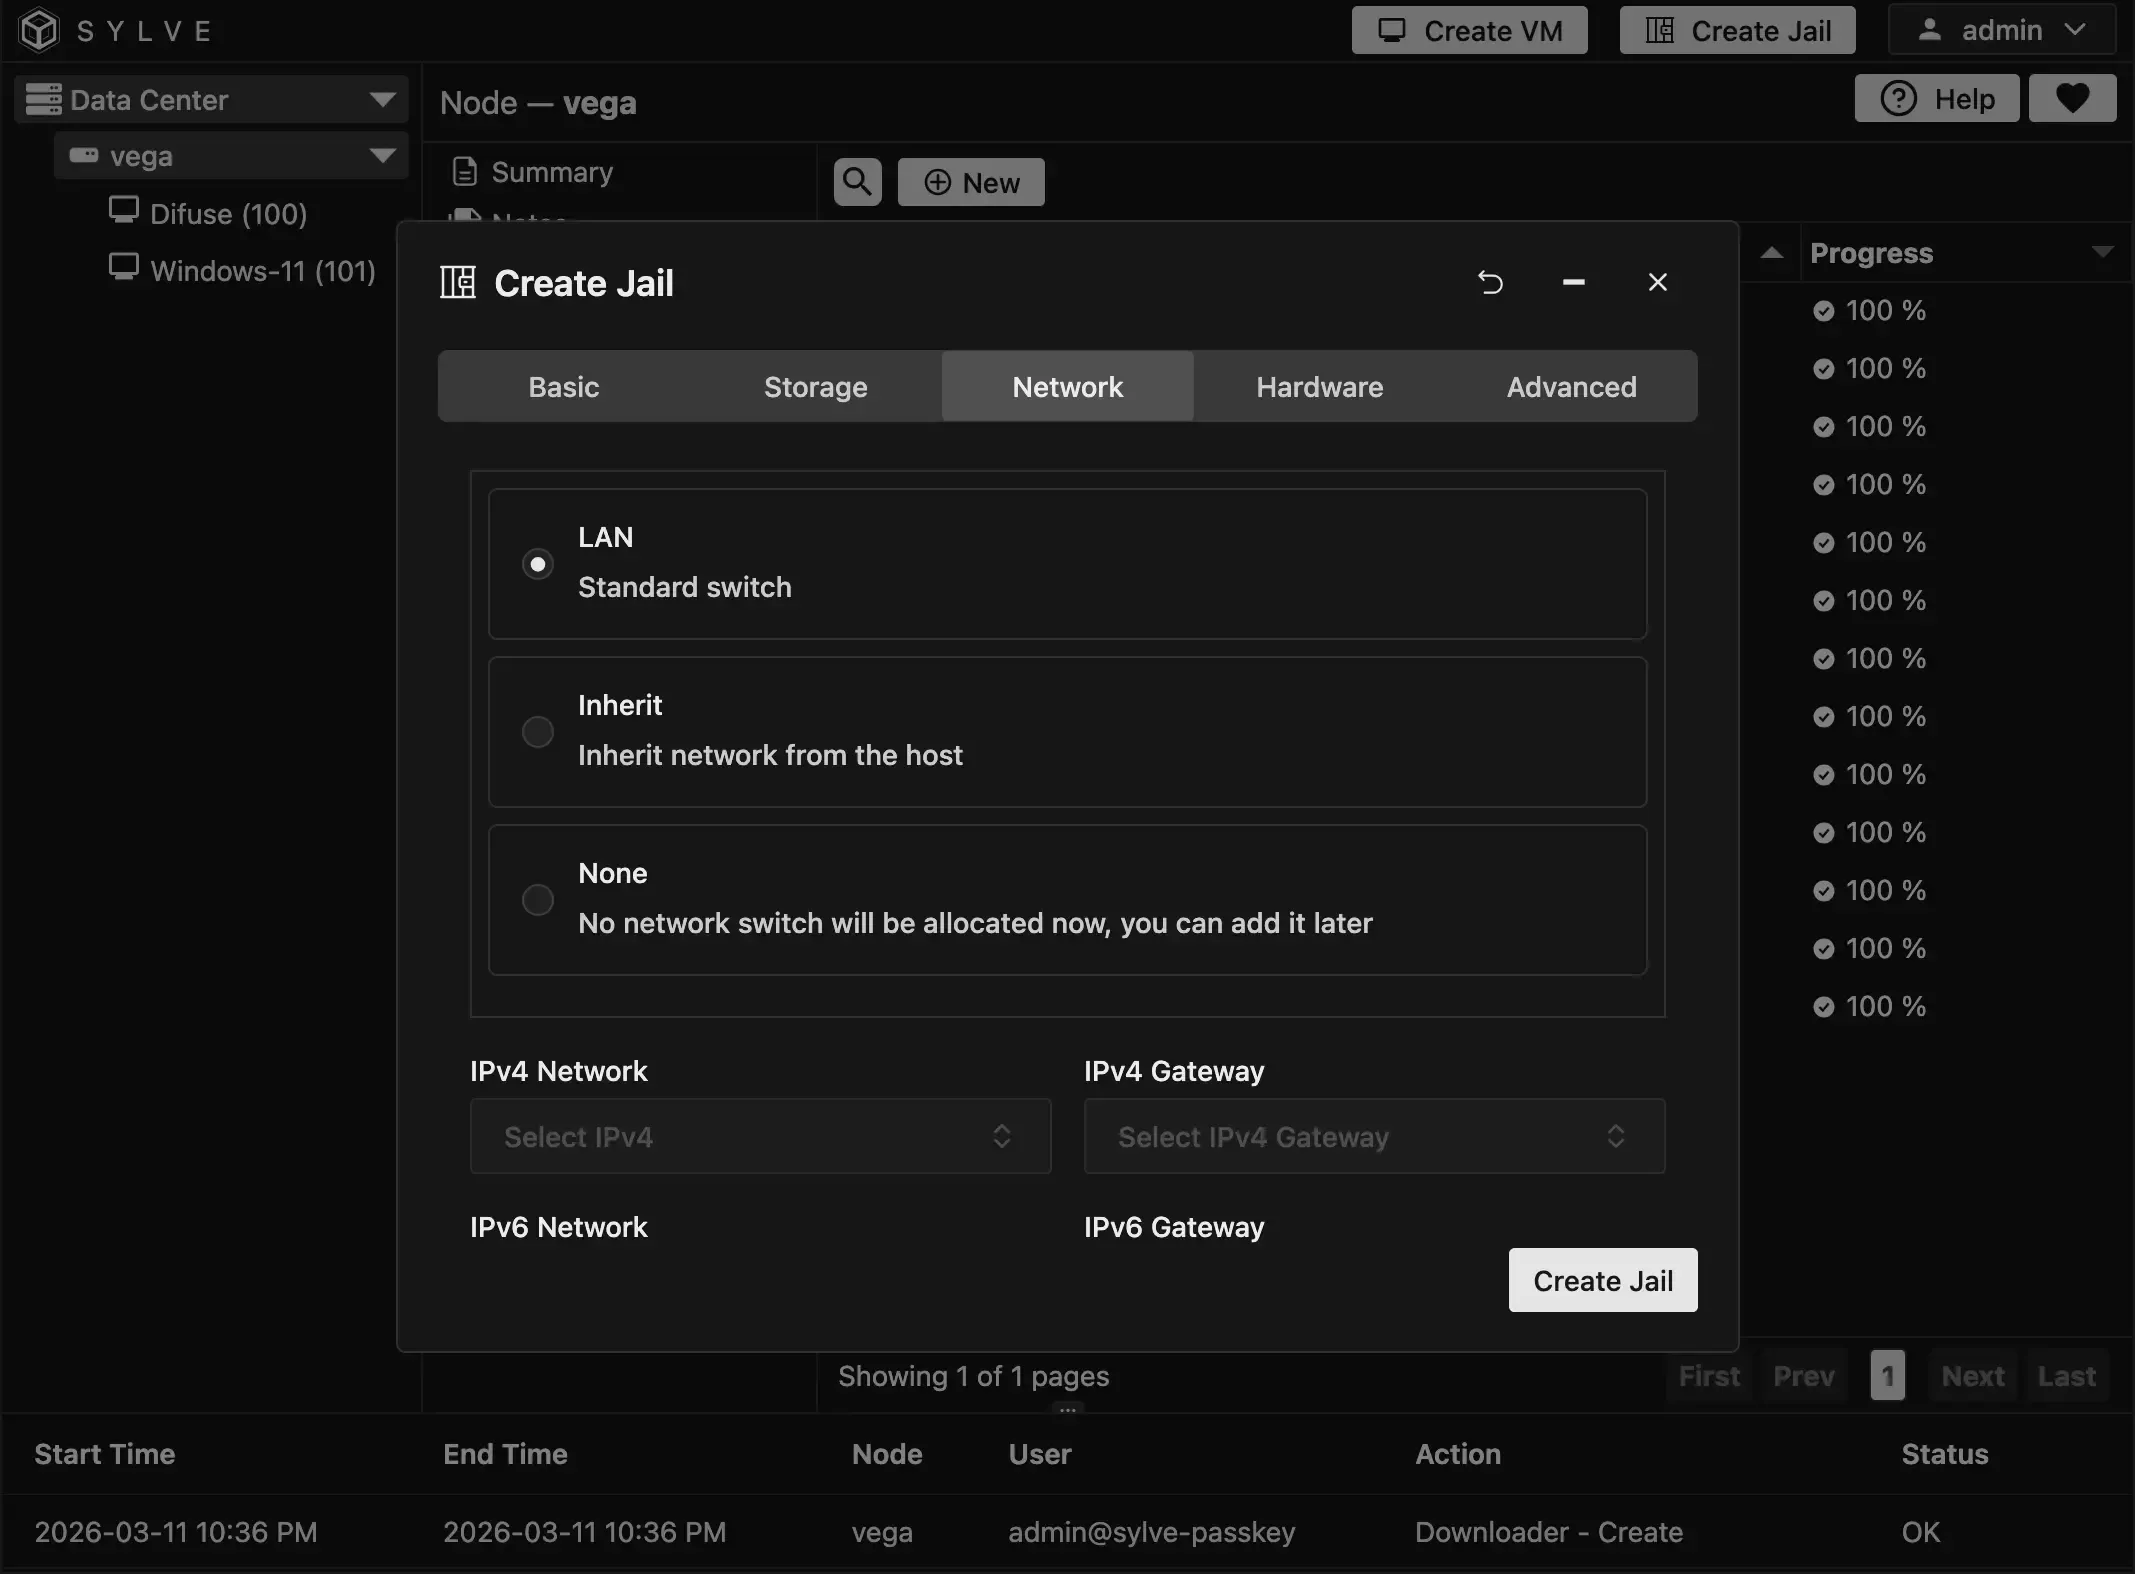The width and height of the screenshot is (2136, 1574).
Task: Click the SYLVE logo icon
Action: click(x=38, y=29)
